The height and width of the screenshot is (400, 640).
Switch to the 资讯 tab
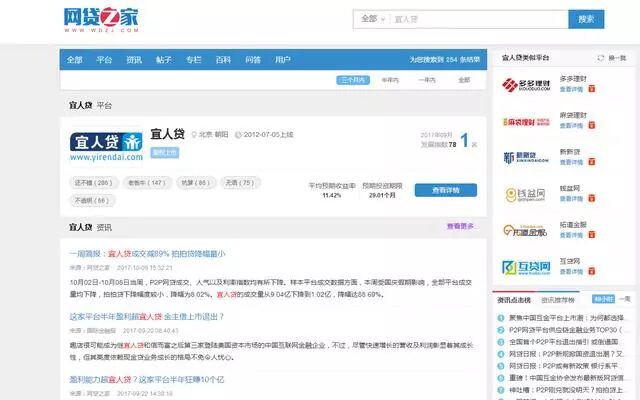[134, 60]
